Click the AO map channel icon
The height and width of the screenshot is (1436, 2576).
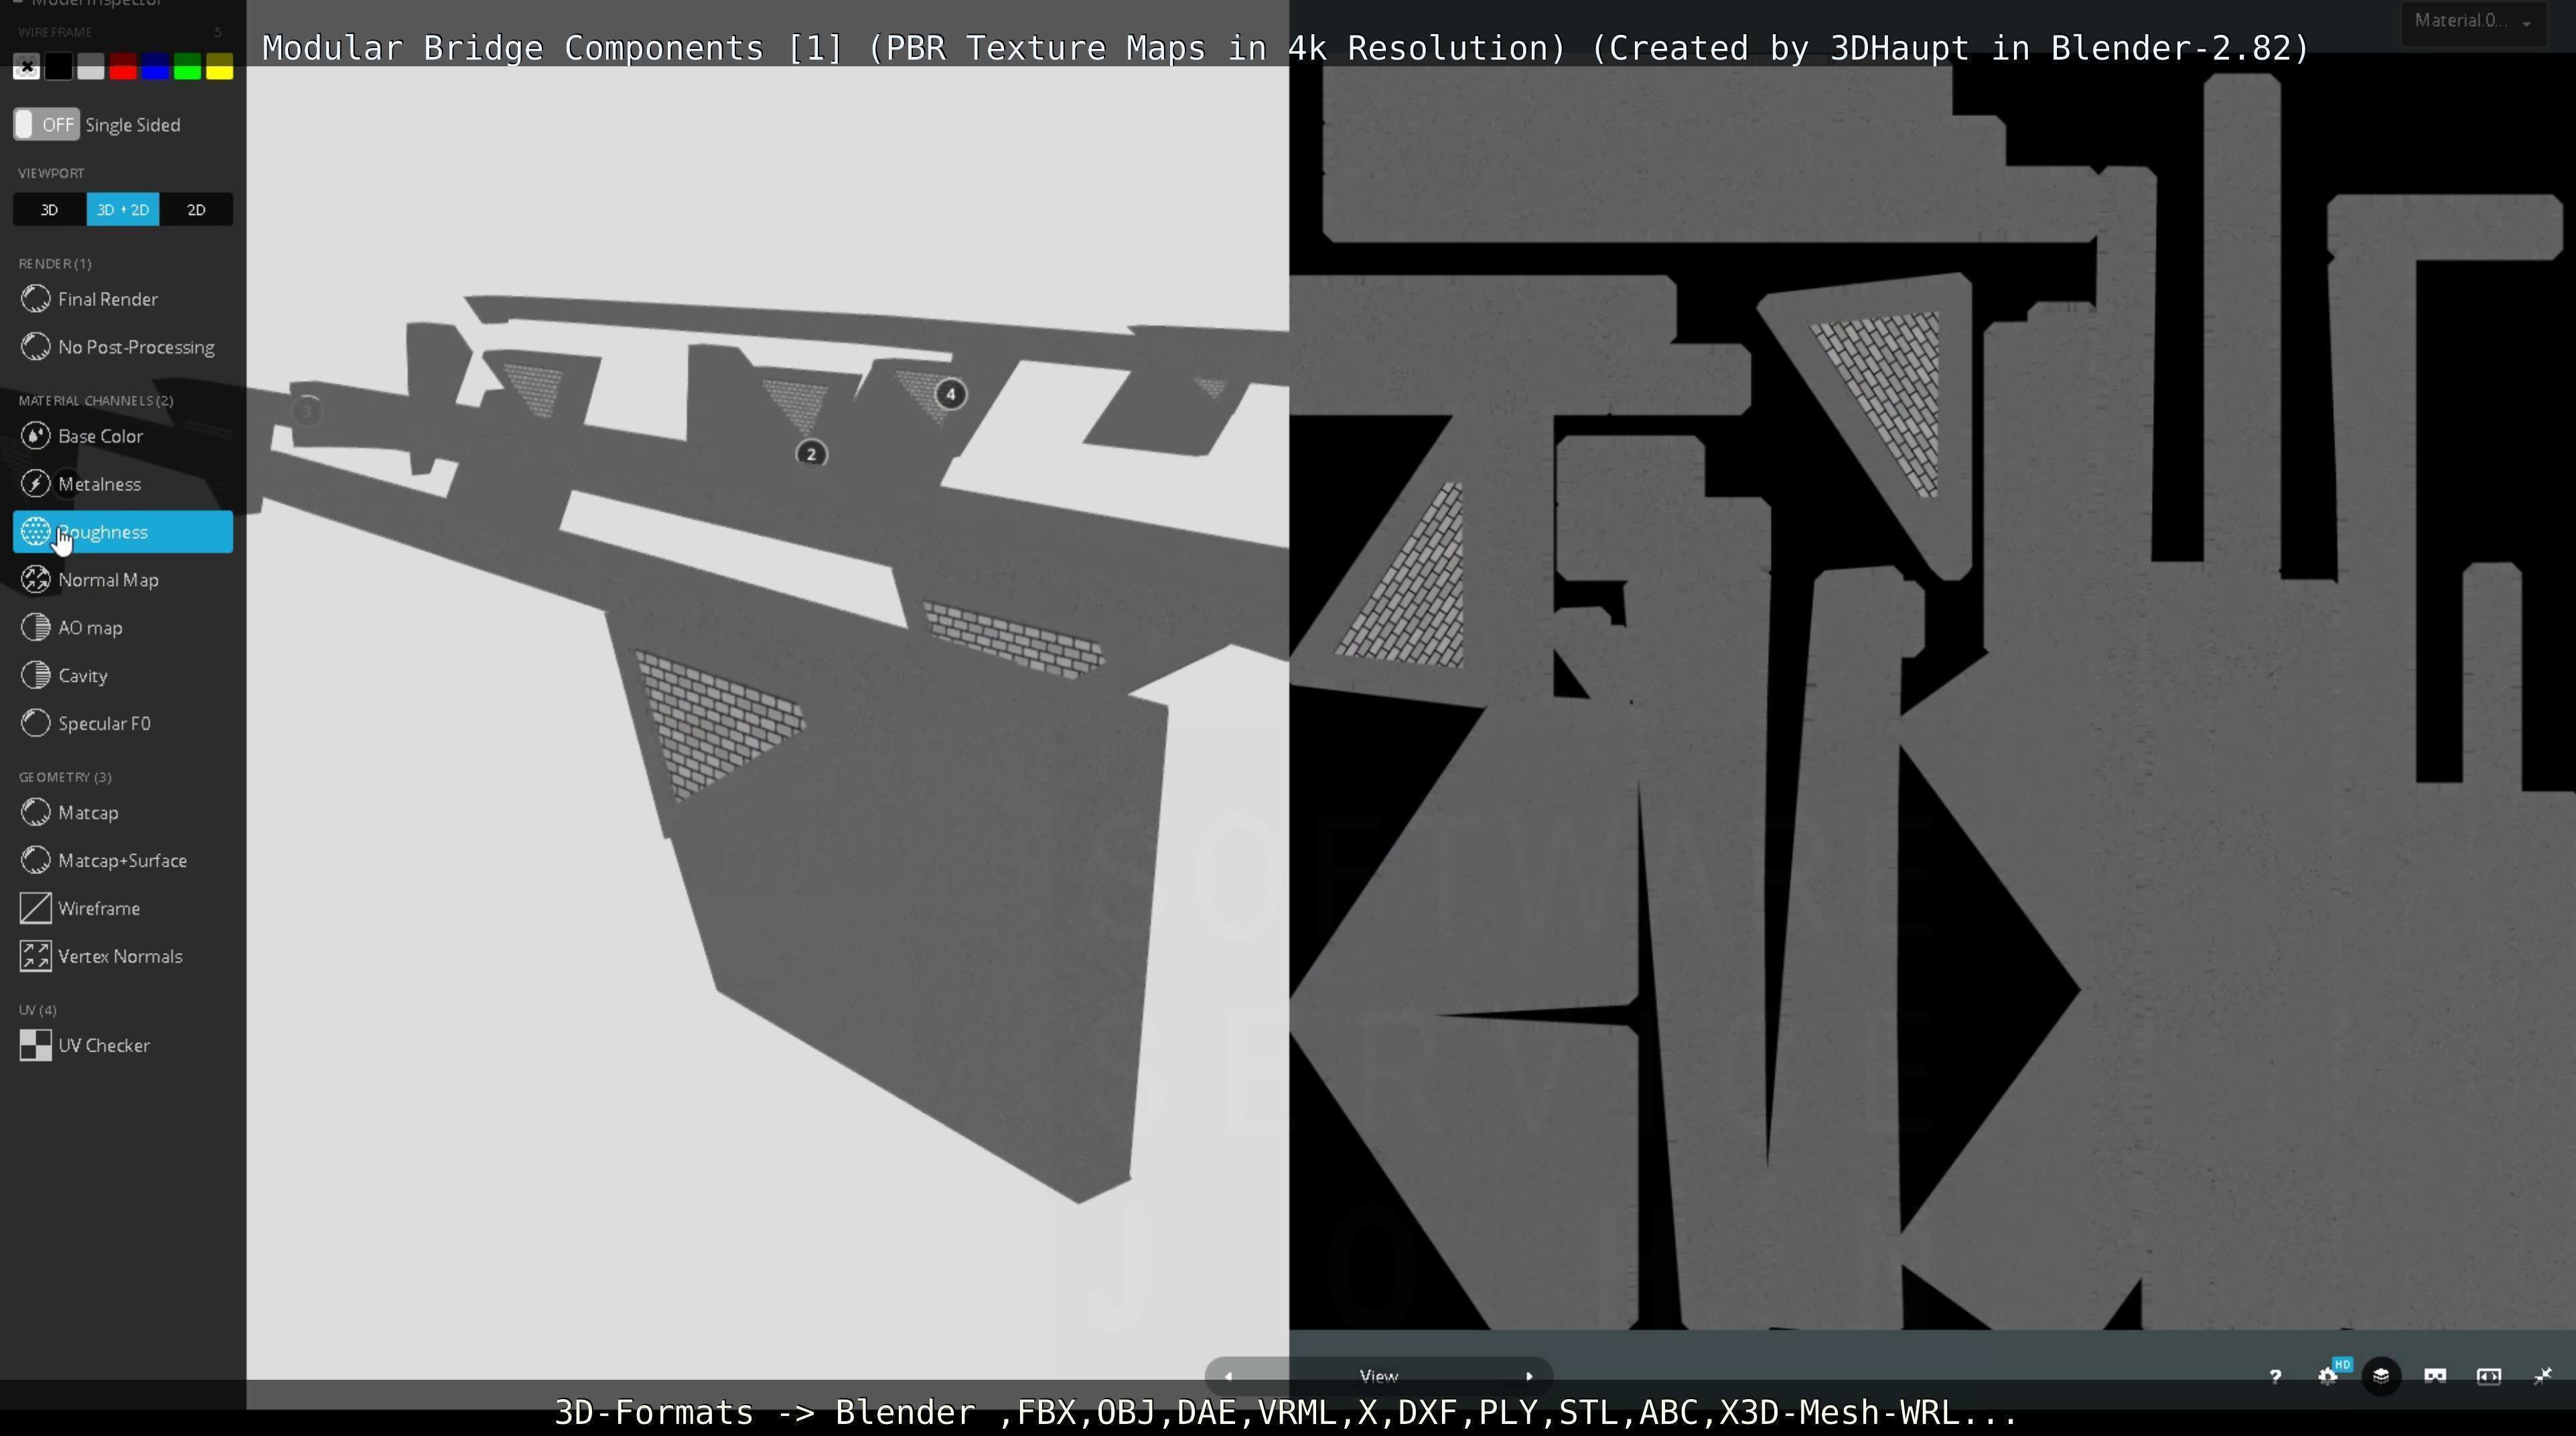coord(36,628)
